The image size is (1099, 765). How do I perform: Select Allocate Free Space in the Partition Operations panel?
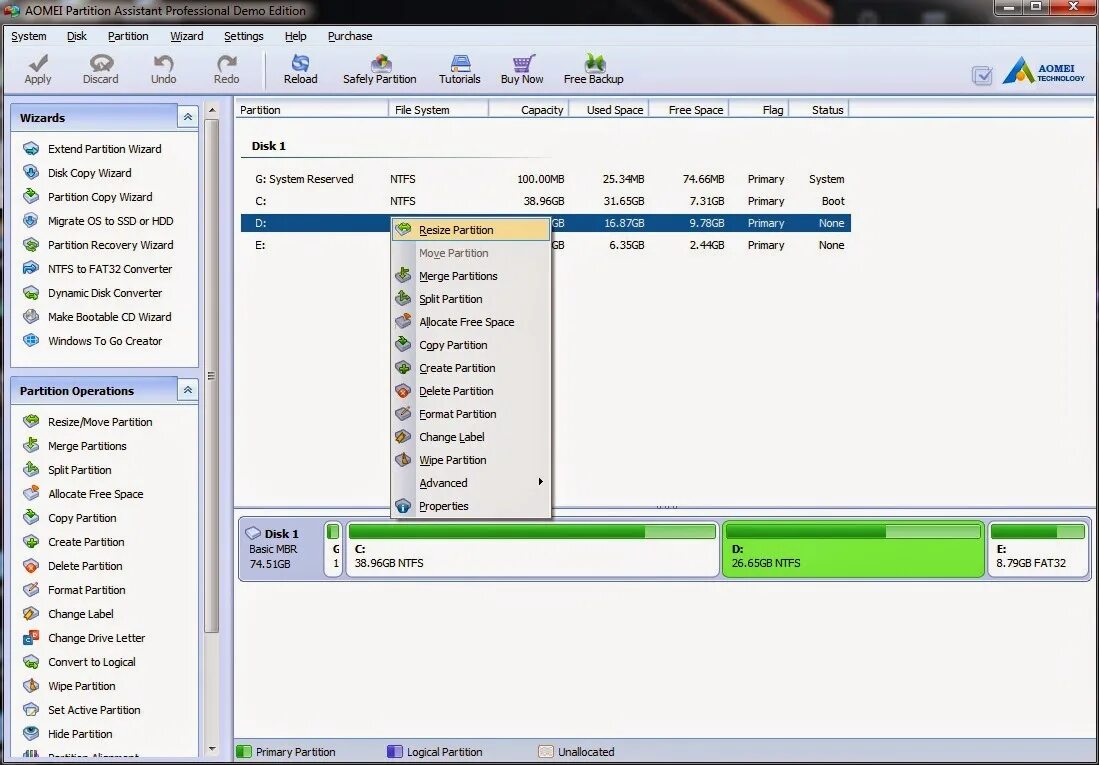pyautogui.click(x=96, y=494)
